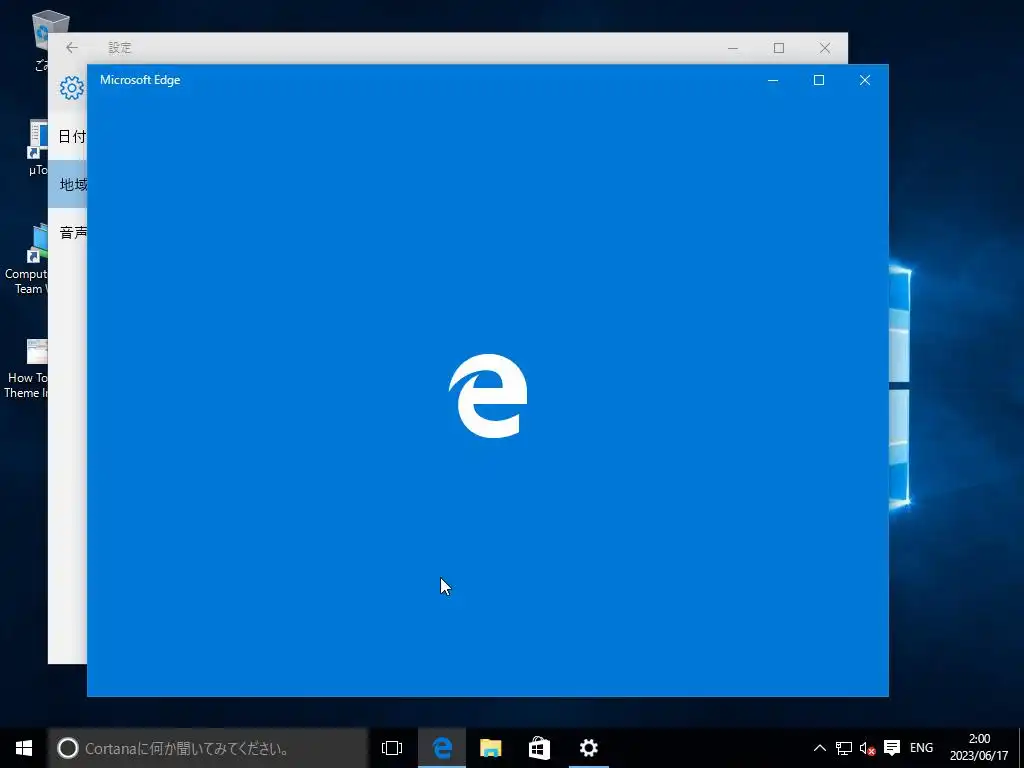
Task: Open the Store from the taskbar
Action: 539,748
